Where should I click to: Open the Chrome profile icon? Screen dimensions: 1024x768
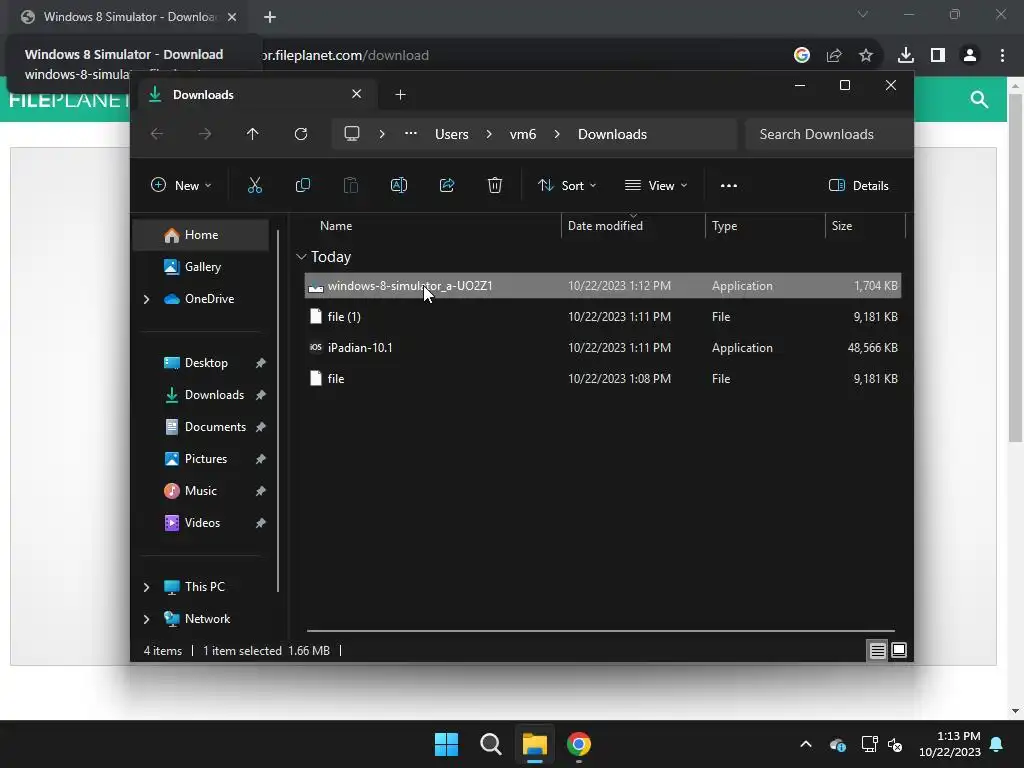tap(970, 55)
